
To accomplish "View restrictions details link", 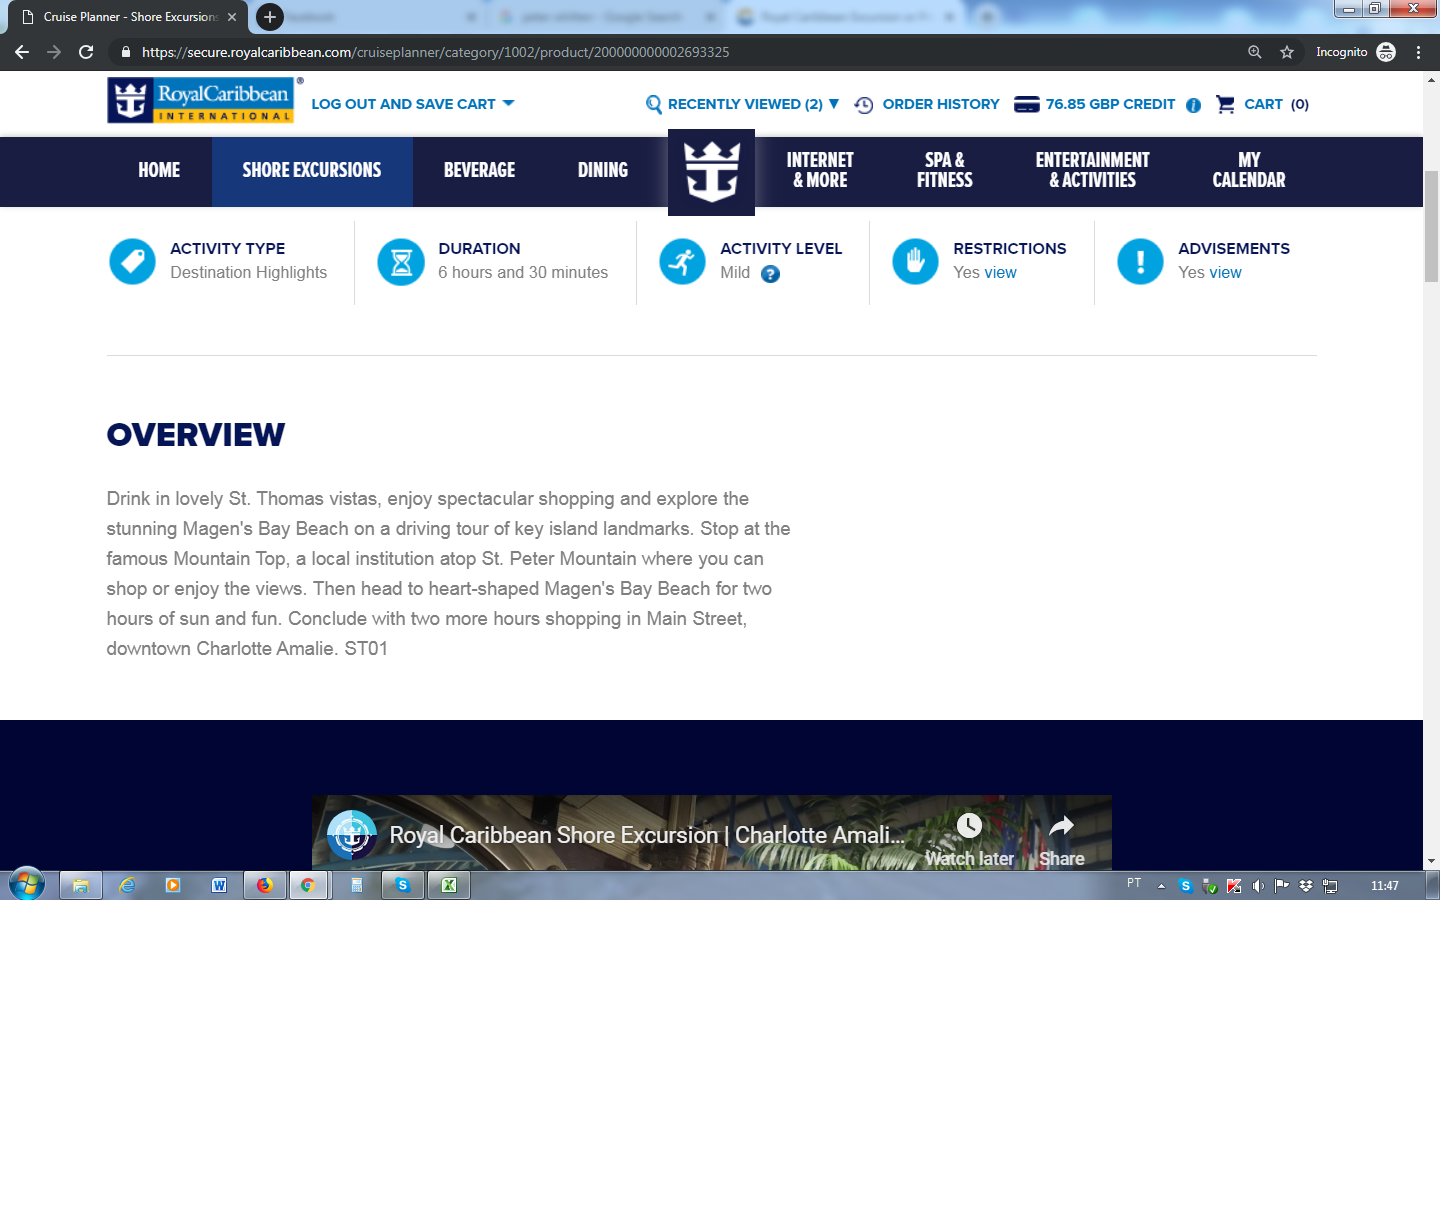I will pyautogui.click(x=1000, y=273).
